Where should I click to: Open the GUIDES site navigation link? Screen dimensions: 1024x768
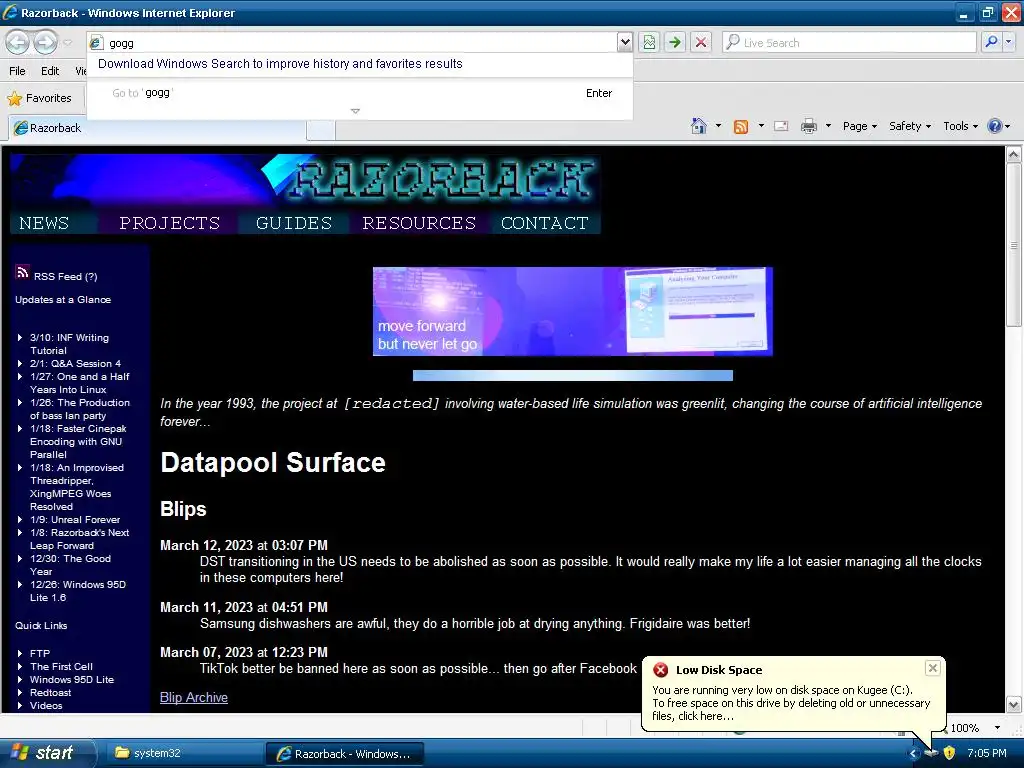click(294, 223)
